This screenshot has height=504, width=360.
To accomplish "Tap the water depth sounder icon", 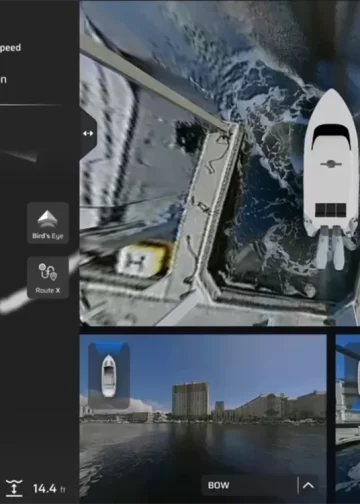I will tap(14, 488).
